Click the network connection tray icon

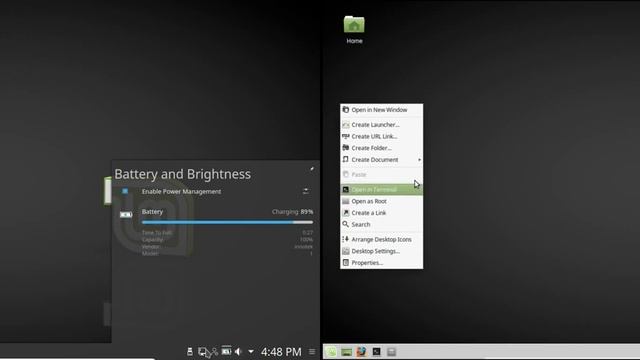point(215,351)
